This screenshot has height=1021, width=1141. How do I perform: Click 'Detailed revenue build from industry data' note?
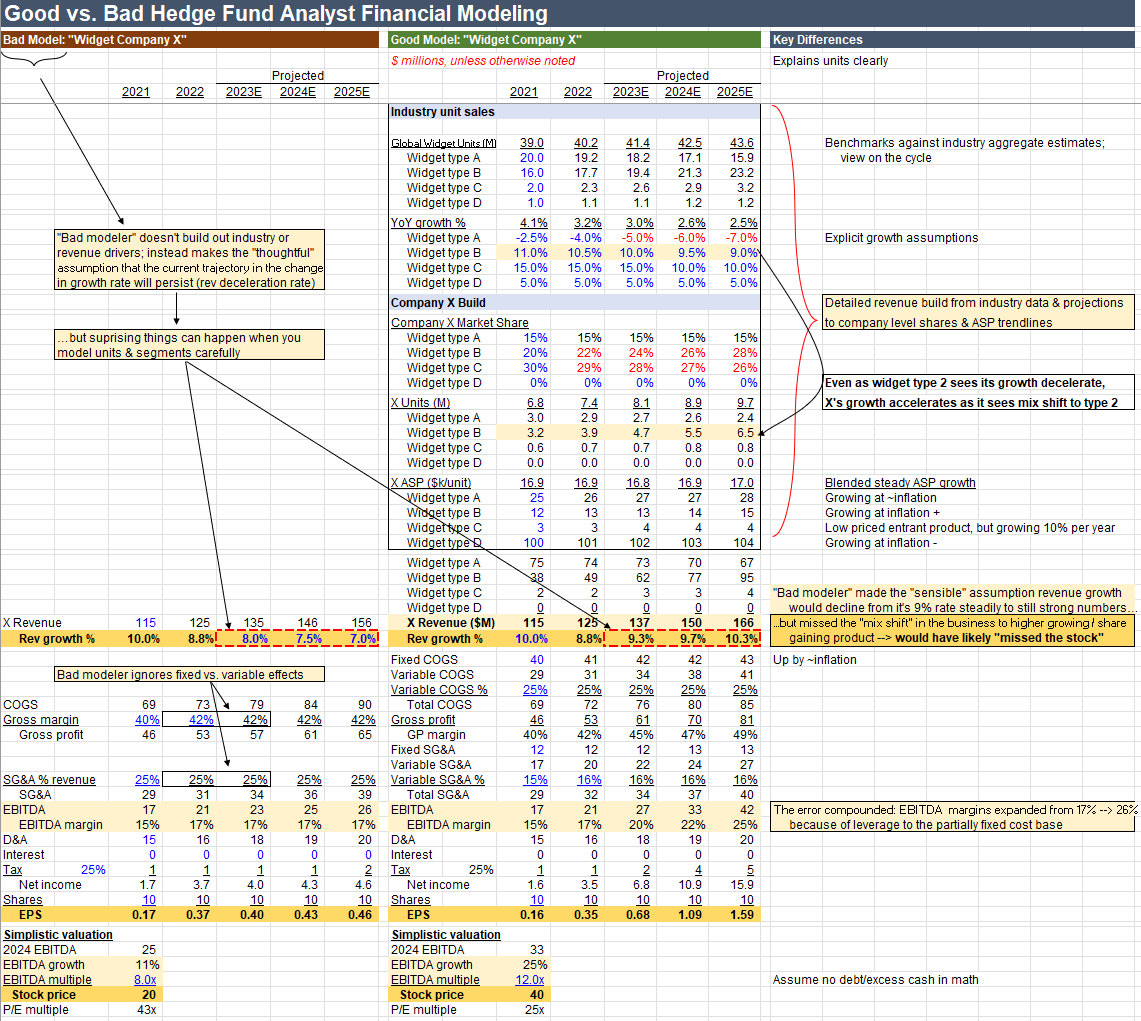(979, 312)
